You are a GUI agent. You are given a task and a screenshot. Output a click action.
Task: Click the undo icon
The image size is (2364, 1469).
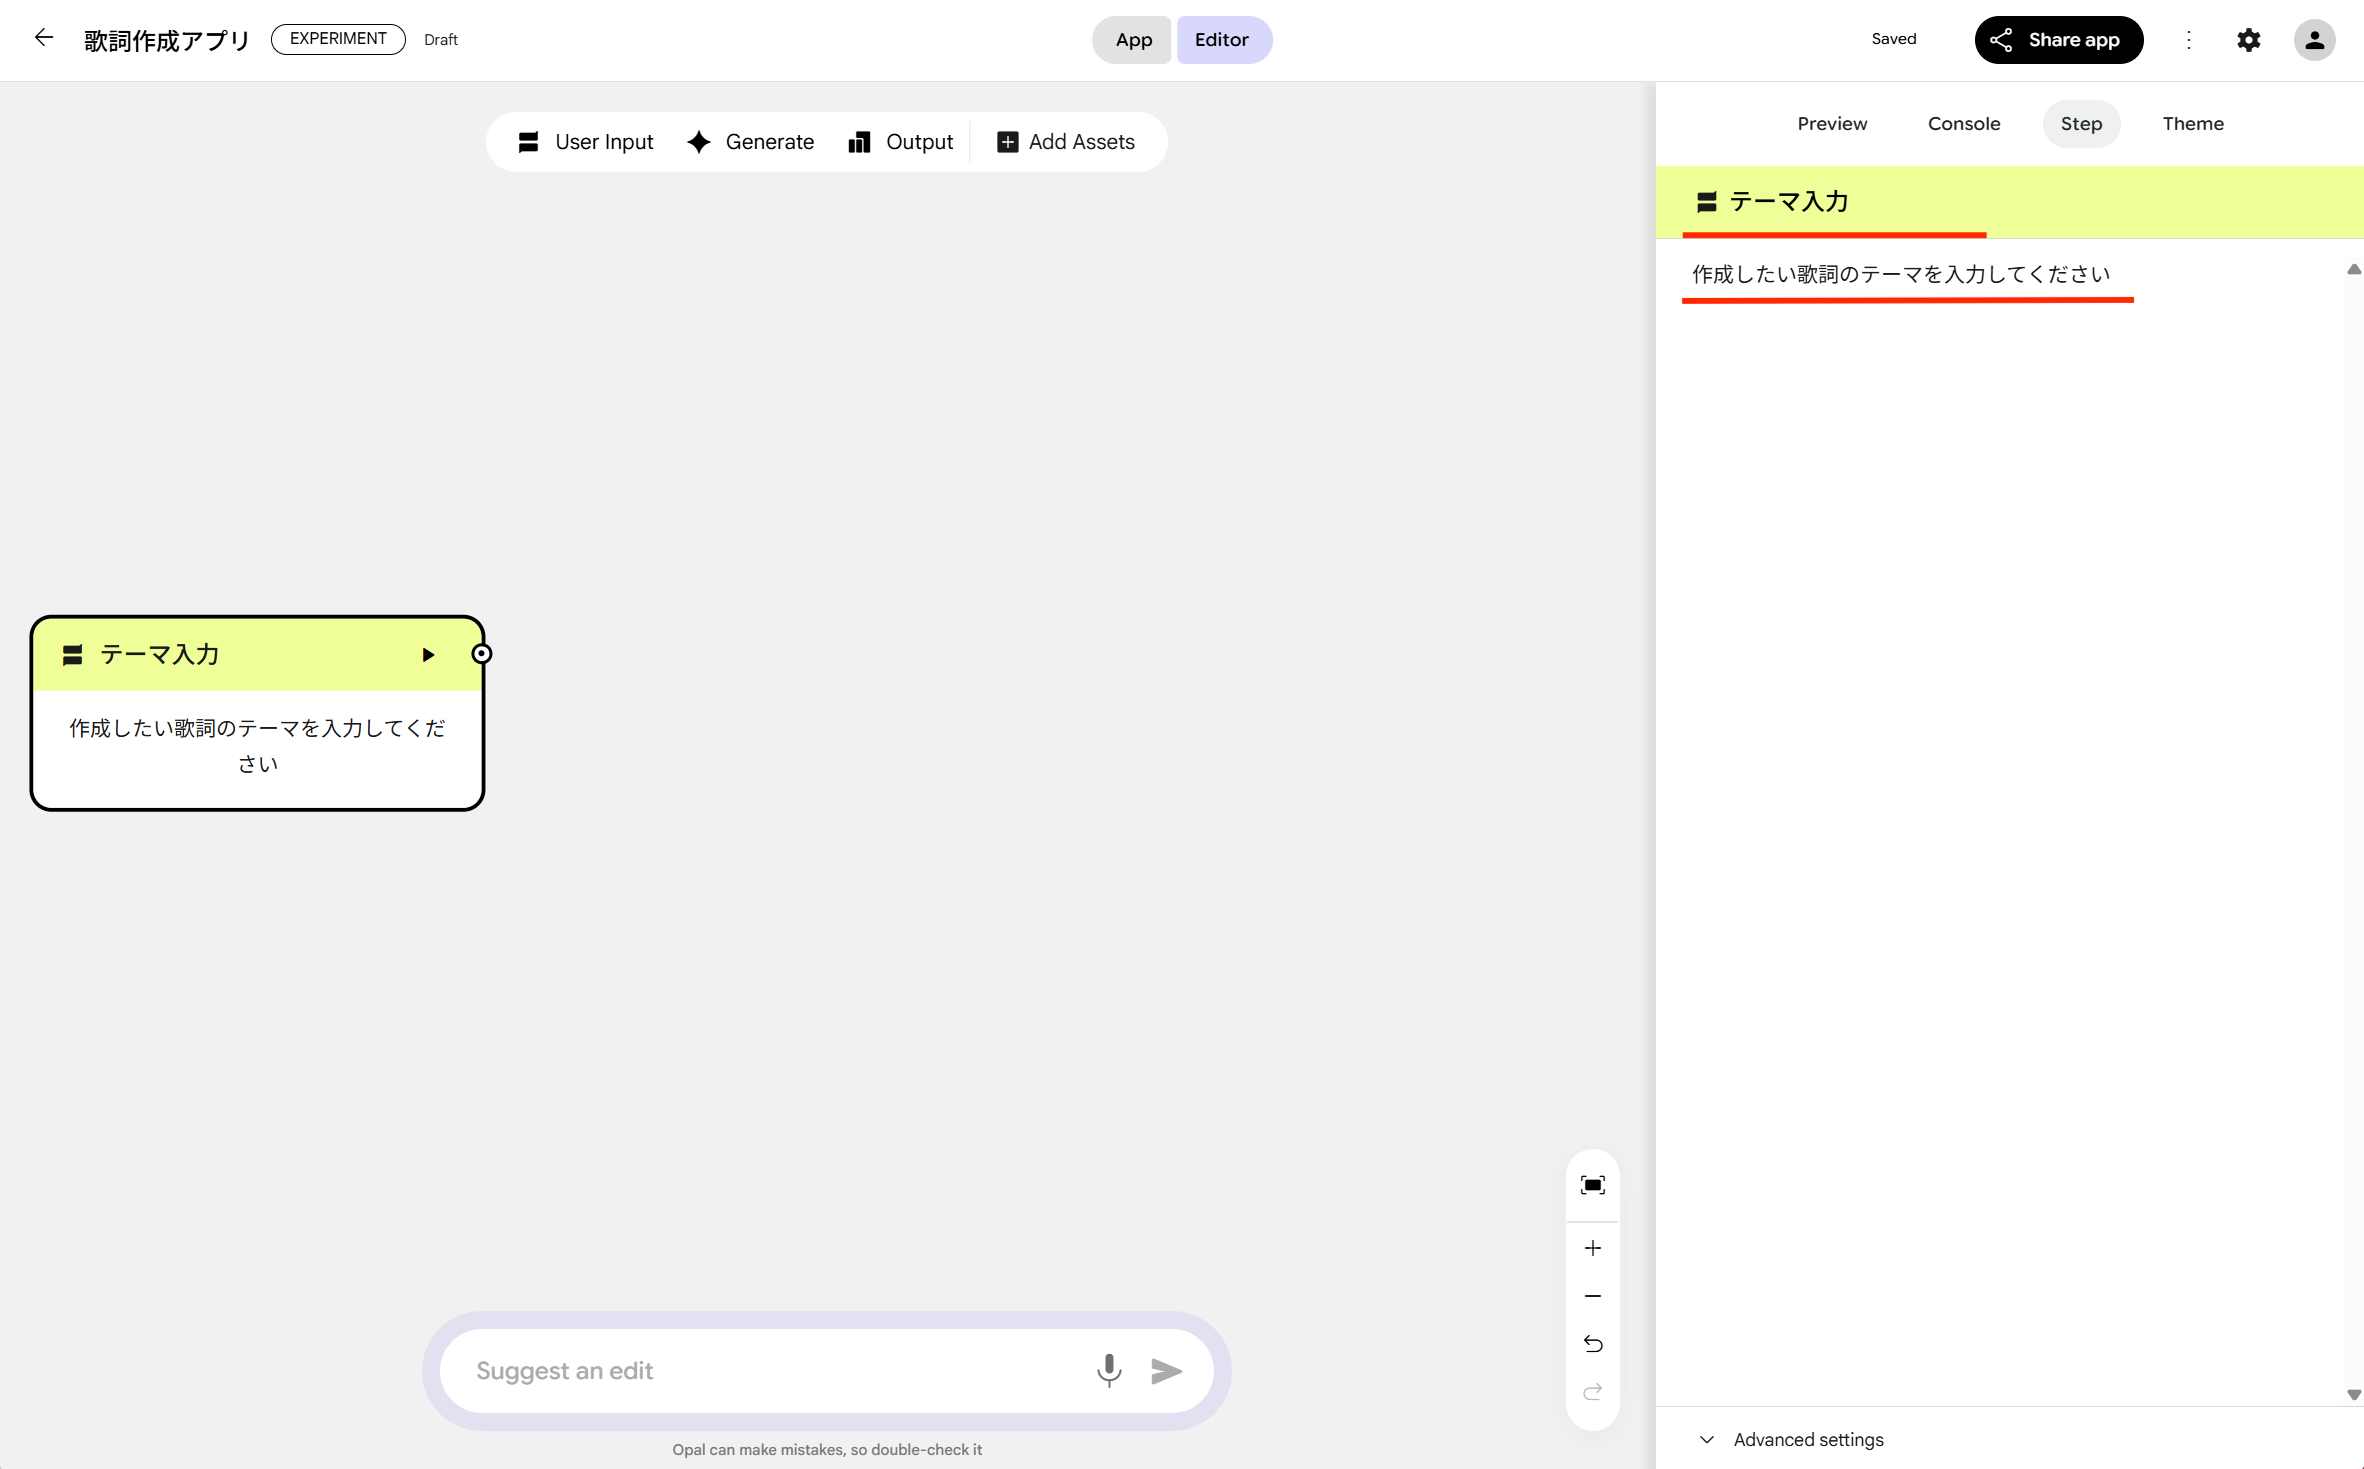1592,1344
